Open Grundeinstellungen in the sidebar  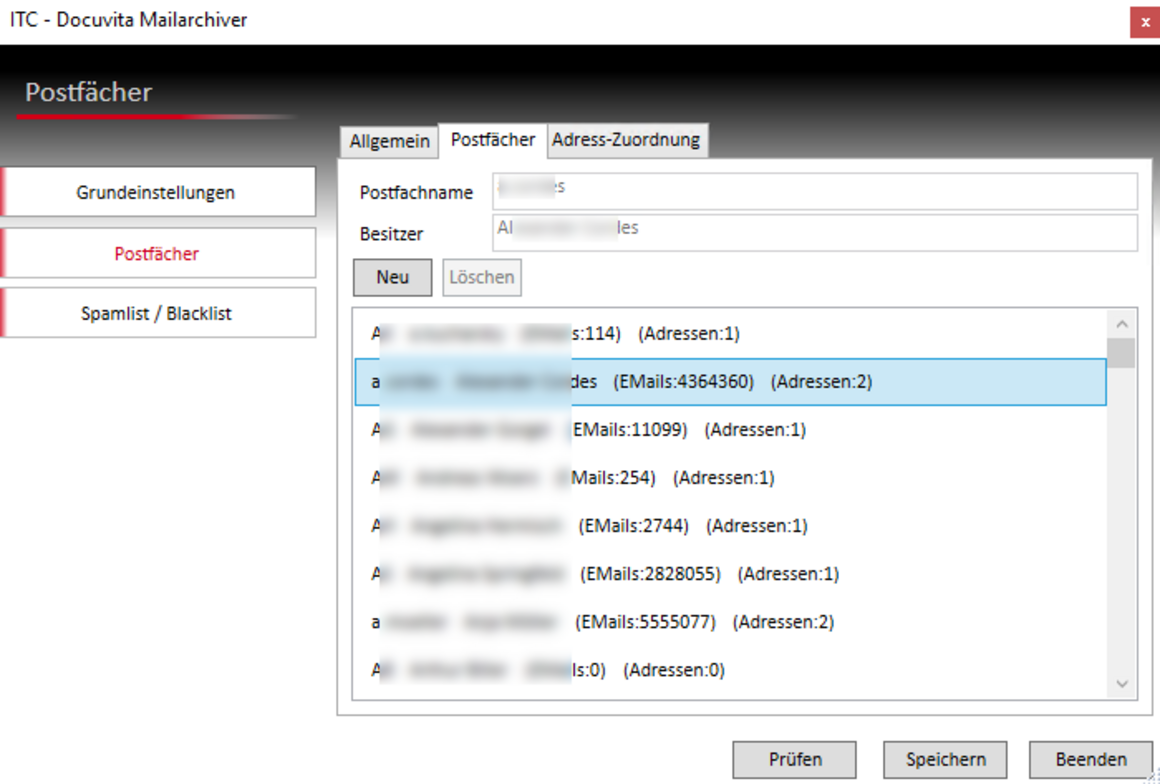click(157, 192)
